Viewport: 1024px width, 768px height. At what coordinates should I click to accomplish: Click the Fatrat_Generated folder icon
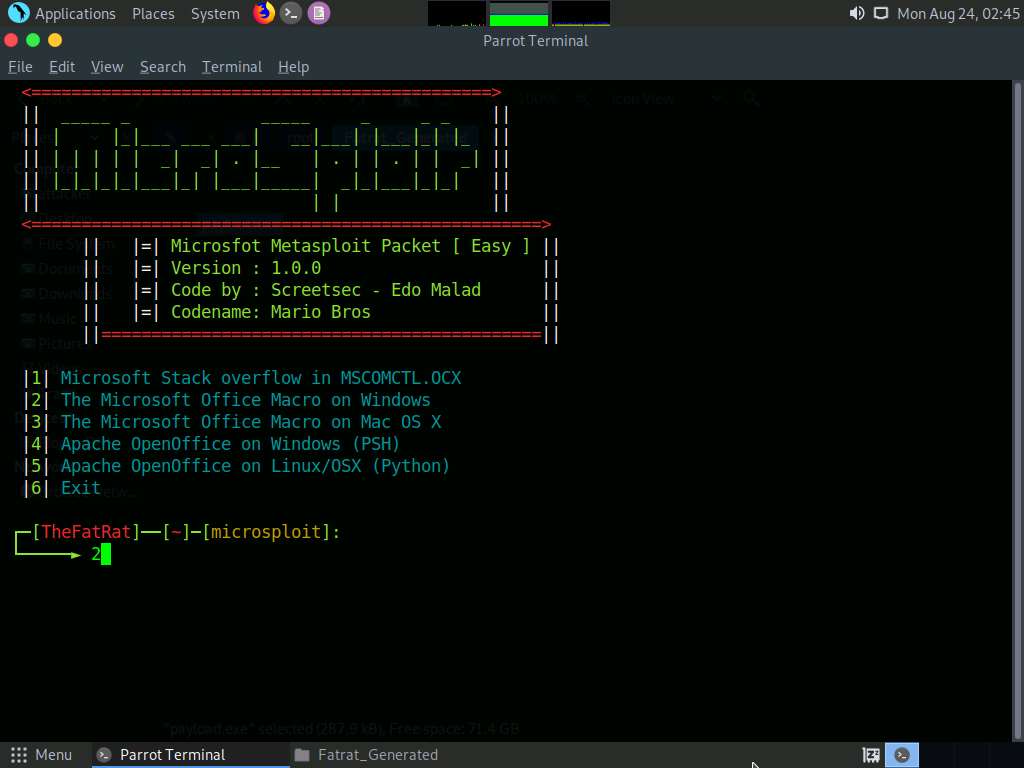tap(302, 755)
